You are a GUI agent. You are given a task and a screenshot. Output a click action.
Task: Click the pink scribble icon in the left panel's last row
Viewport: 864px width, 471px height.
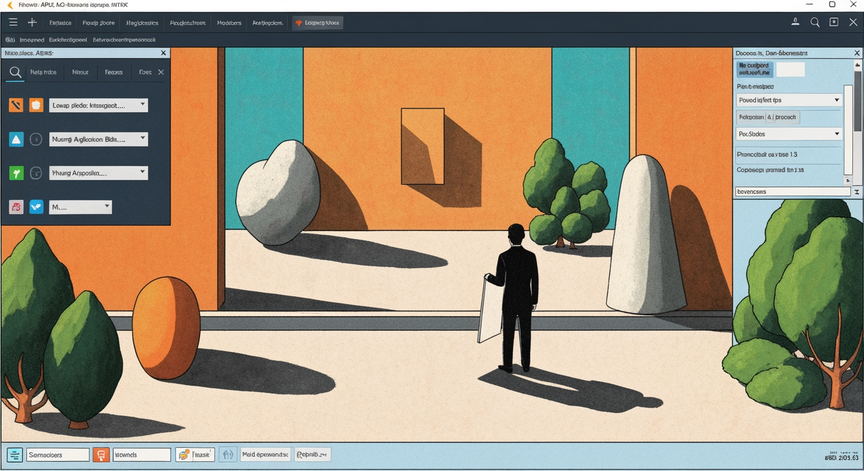[x=16, y=207]
